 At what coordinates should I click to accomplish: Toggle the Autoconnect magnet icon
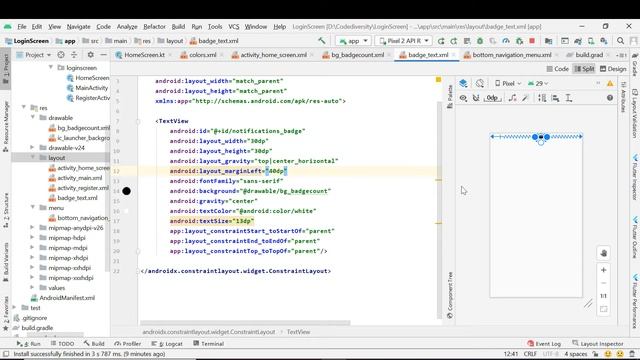click(x=476, y=98)
